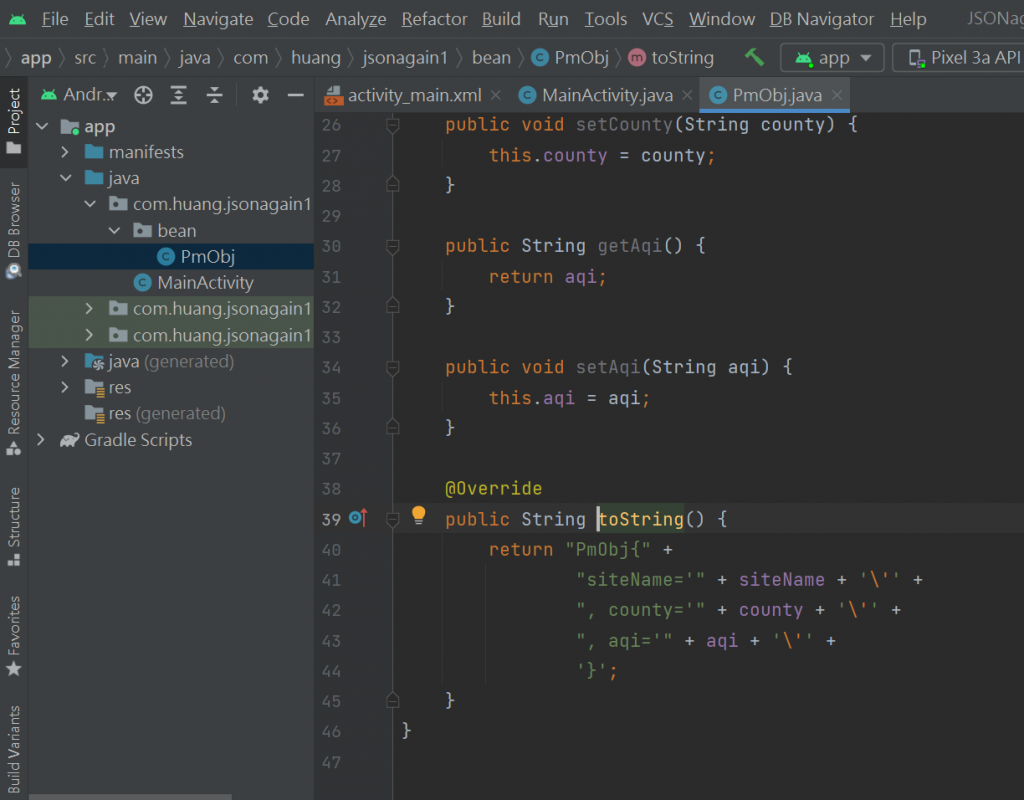The width and height of the screenshot is (1024, 800).
Task: Click the intention lightbulb on line 39
Action: click(419, 516)
